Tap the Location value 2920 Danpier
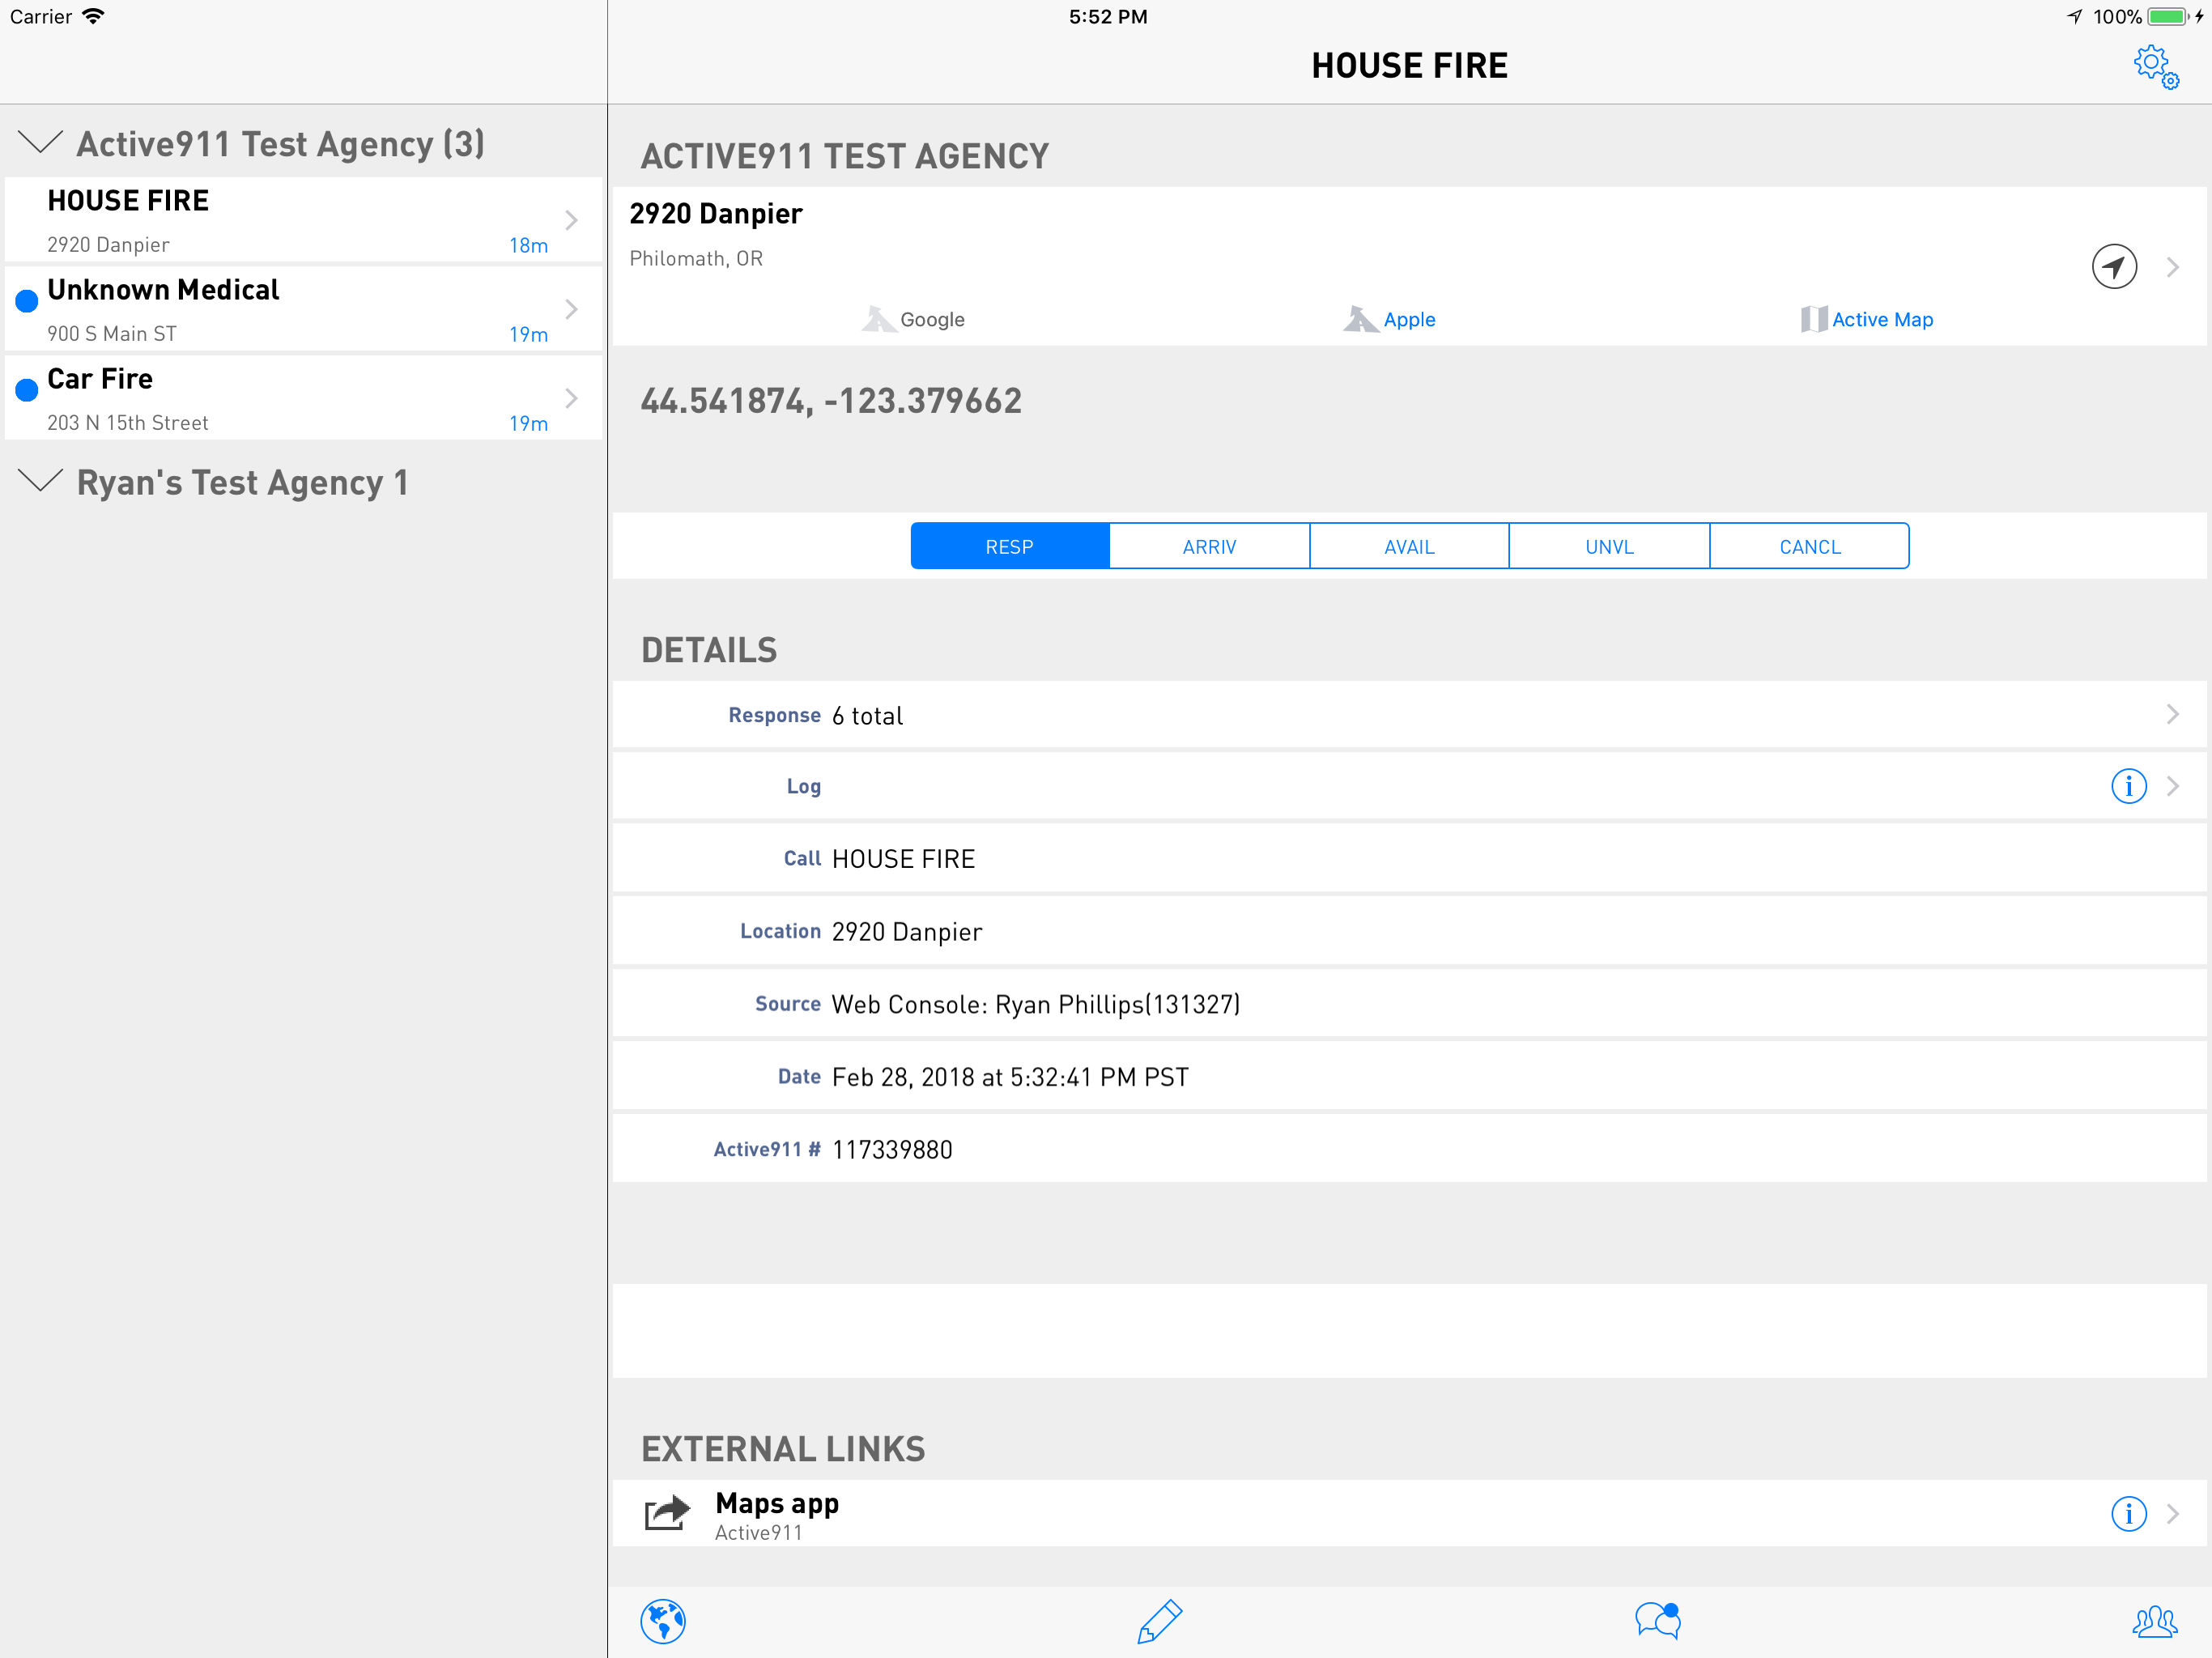 pos(907,932)
